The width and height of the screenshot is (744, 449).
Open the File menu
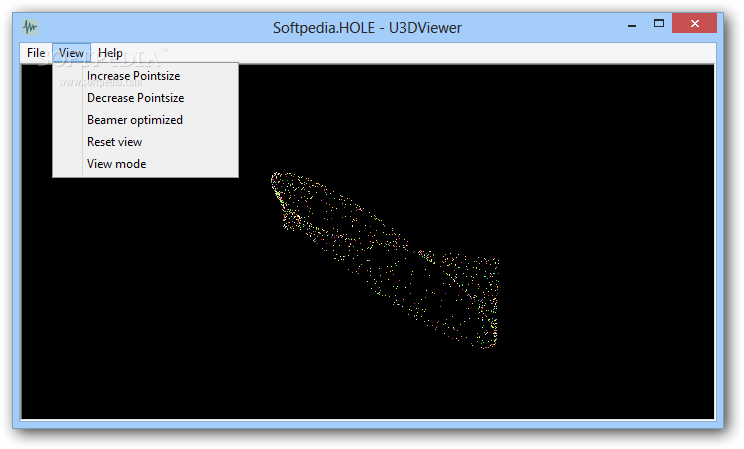click(x=36, y=53)
